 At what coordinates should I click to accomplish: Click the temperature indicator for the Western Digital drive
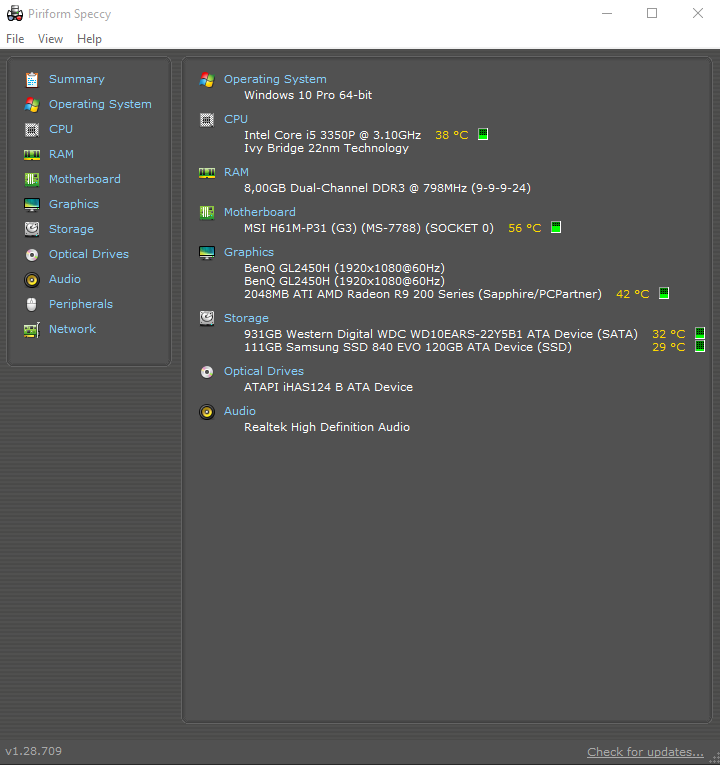click(x=700, y=333)
